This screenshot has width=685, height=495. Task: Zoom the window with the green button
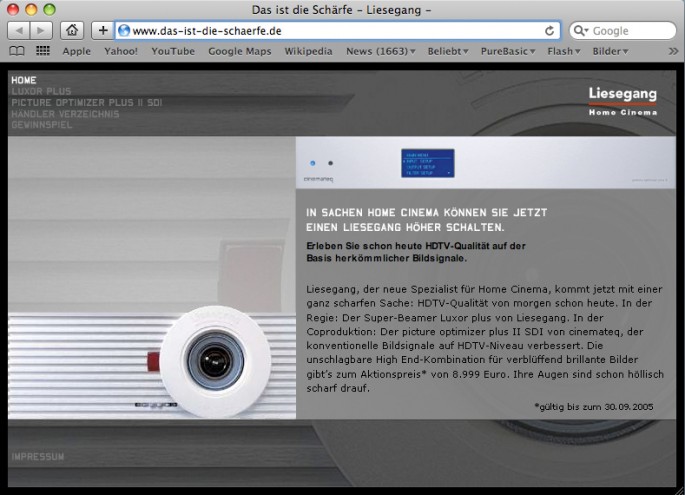(x=50, y=9)
